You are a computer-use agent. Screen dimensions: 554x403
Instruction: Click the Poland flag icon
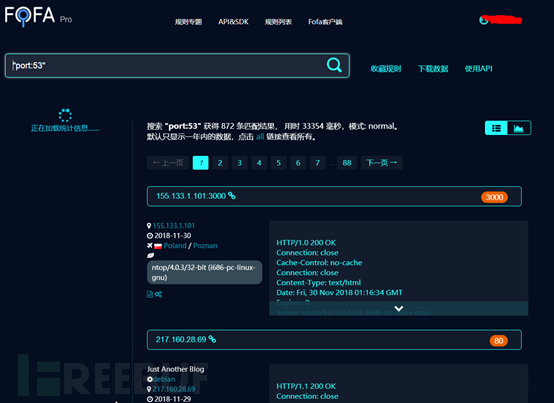coord(158,246)
